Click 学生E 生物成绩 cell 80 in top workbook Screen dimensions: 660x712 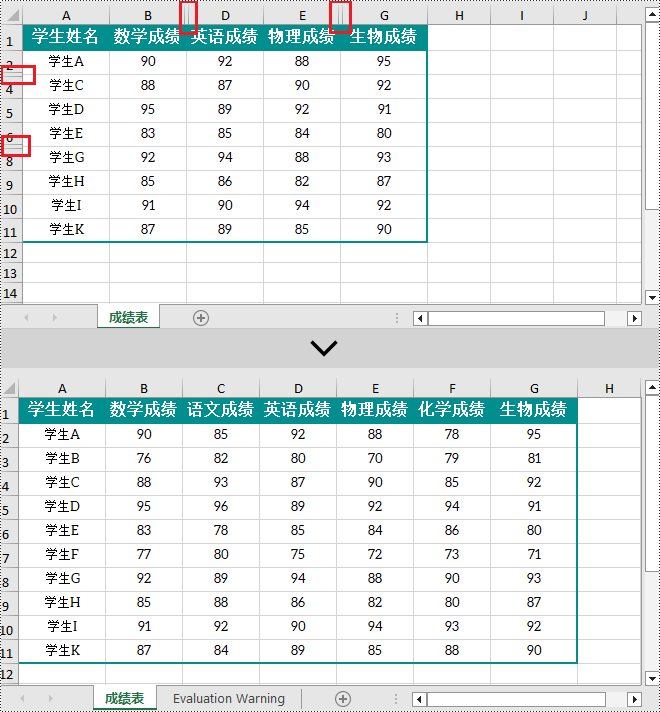tap(384, 134)
